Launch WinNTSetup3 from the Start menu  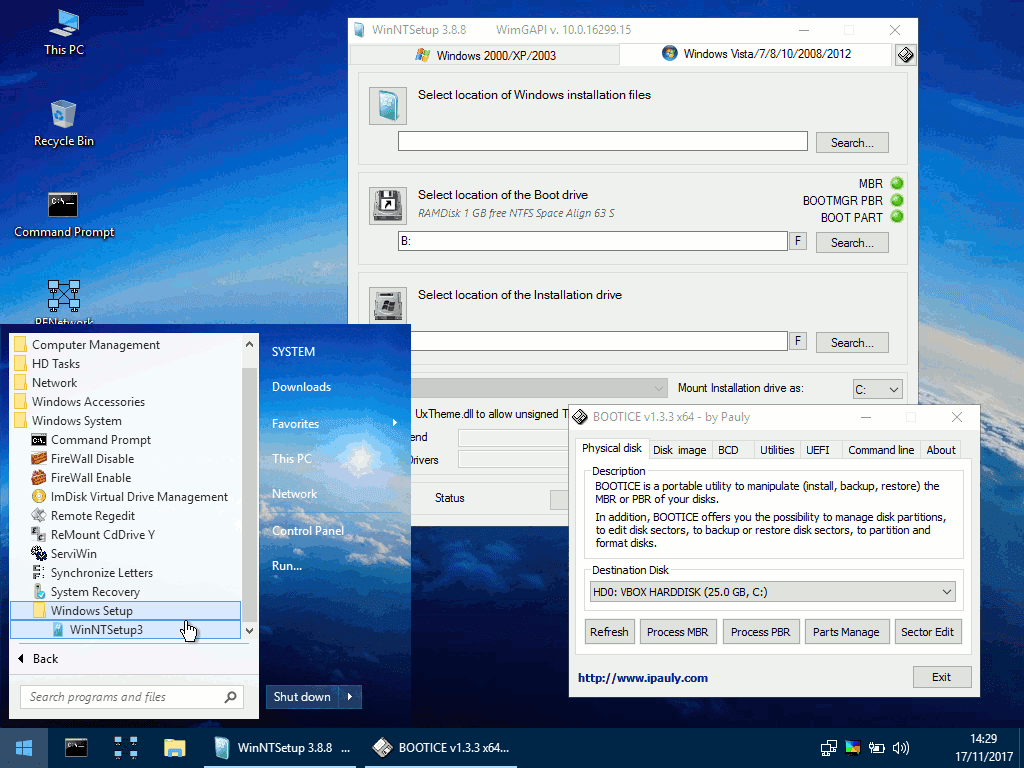[125, 630]
